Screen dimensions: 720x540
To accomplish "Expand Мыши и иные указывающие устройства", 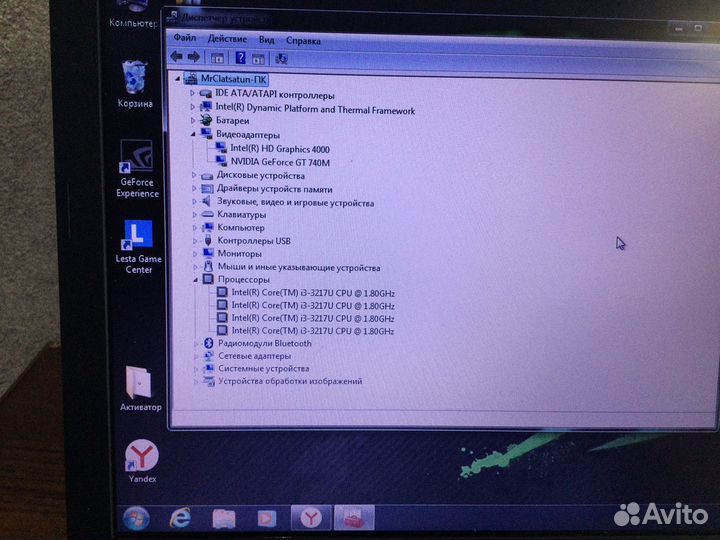I will pos(195,267).
